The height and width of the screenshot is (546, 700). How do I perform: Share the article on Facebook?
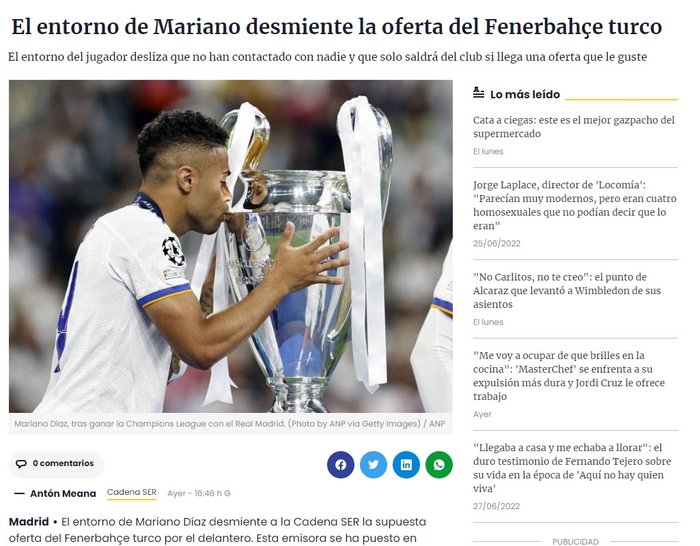(341, 465)
